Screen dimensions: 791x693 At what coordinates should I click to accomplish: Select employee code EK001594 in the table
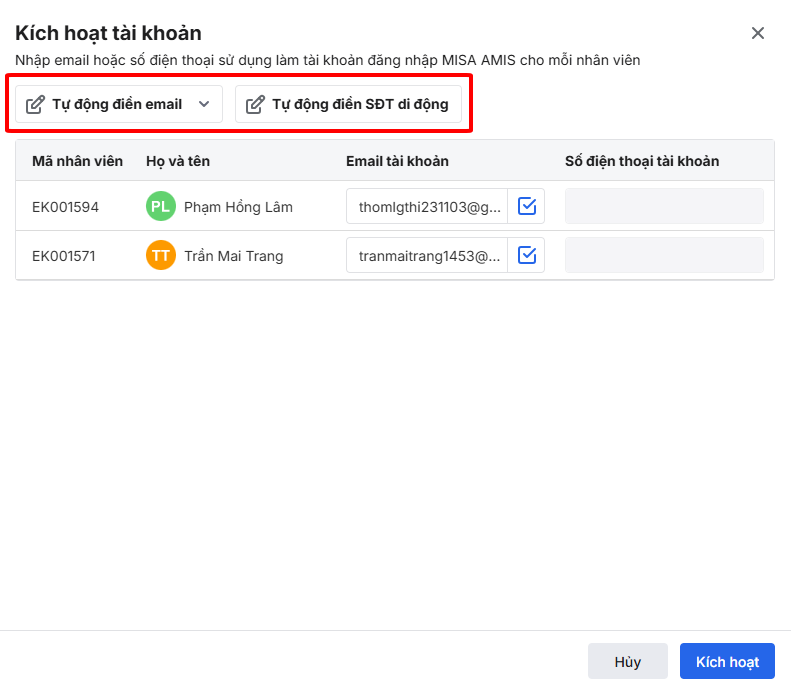tap(65, 207)
